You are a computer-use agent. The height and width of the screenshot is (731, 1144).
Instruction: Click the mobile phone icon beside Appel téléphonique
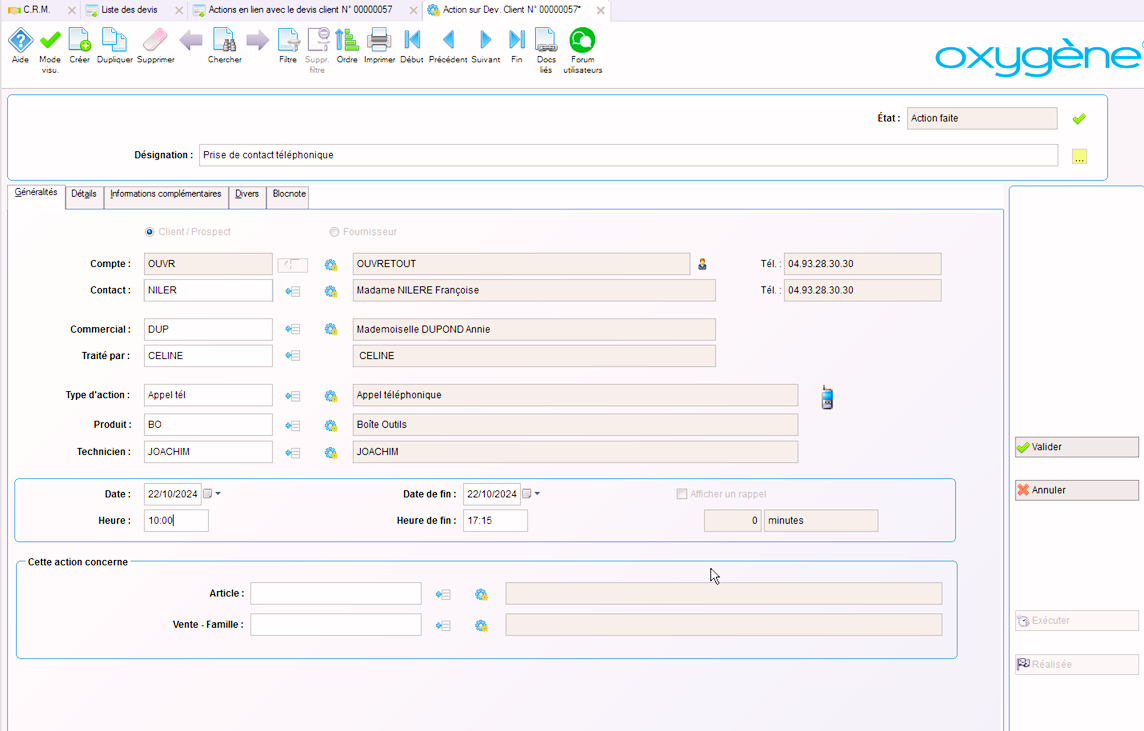pos(827,397)
